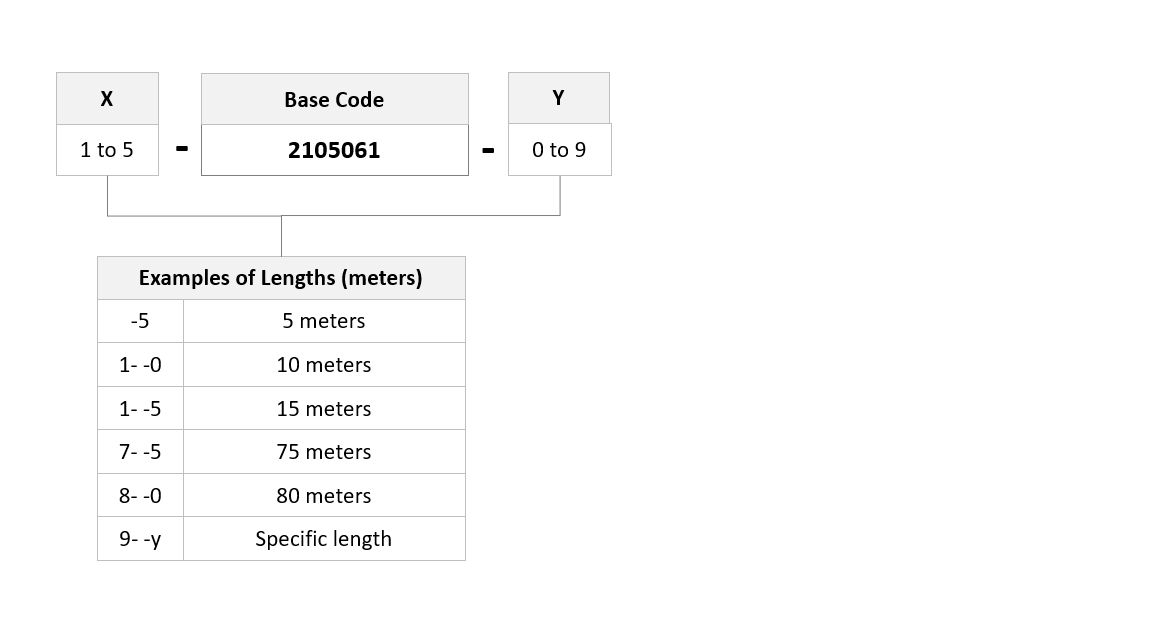Click the dash between Base Code and Y
The height and width of the screenshot is (622, 1174).
[488, 150]
